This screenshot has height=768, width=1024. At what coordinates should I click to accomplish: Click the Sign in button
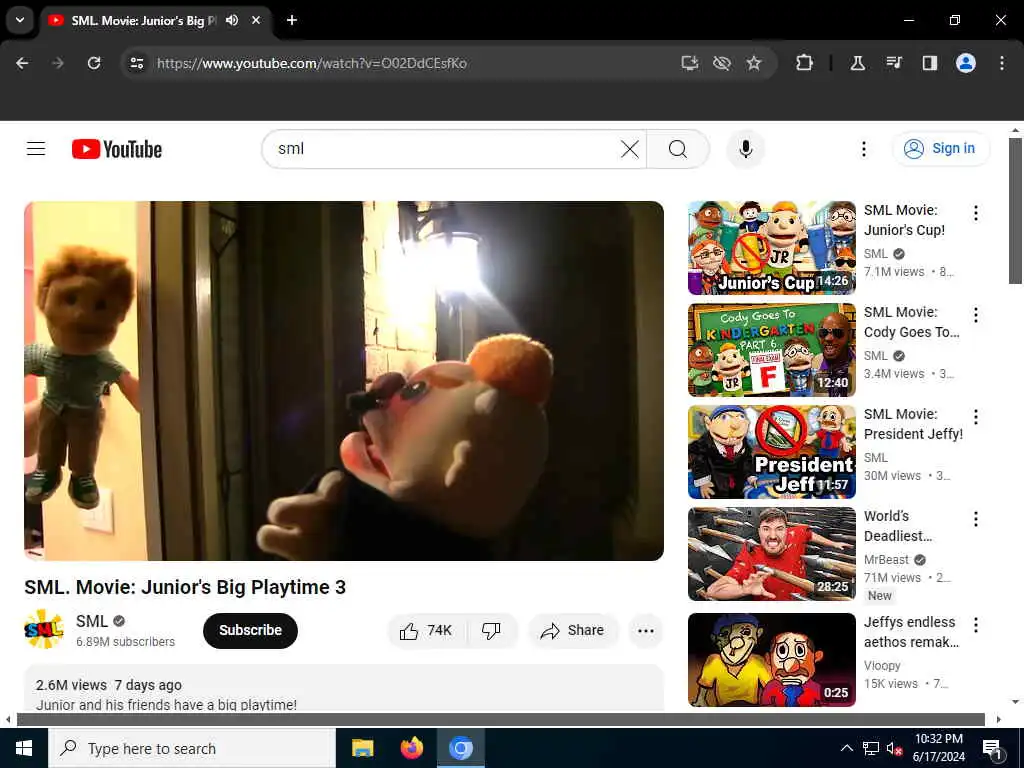[x=941, y=148]
